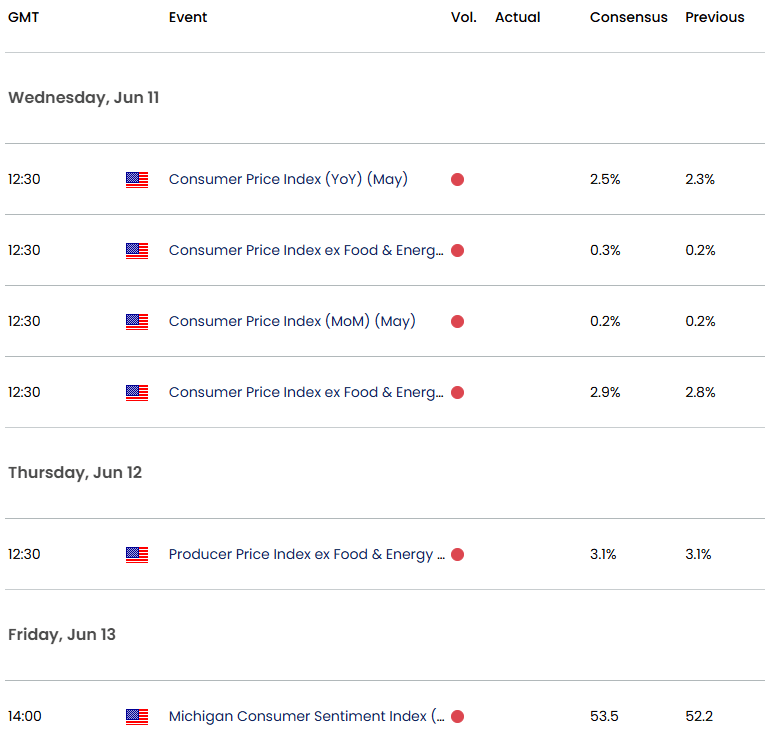The image size is (765, 740).
Task: Click the US flag beside Consumer Price Index (MoM)
Action: [137, 322]
